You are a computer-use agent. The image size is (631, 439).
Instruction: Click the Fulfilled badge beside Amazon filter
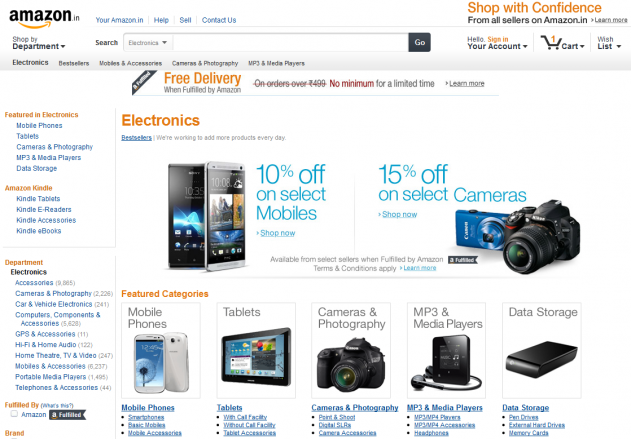(x=68, y=415)
